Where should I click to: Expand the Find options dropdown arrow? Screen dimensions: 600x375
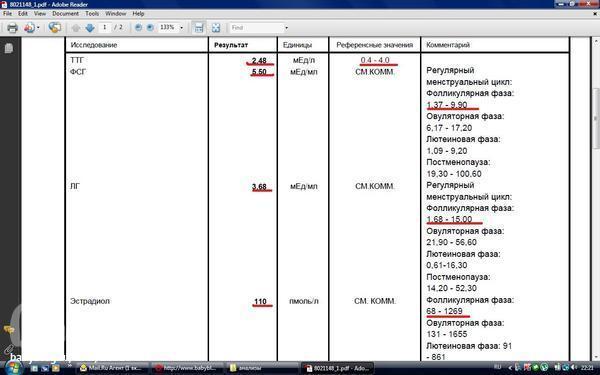pyautogui.click(x=286, y=28)
